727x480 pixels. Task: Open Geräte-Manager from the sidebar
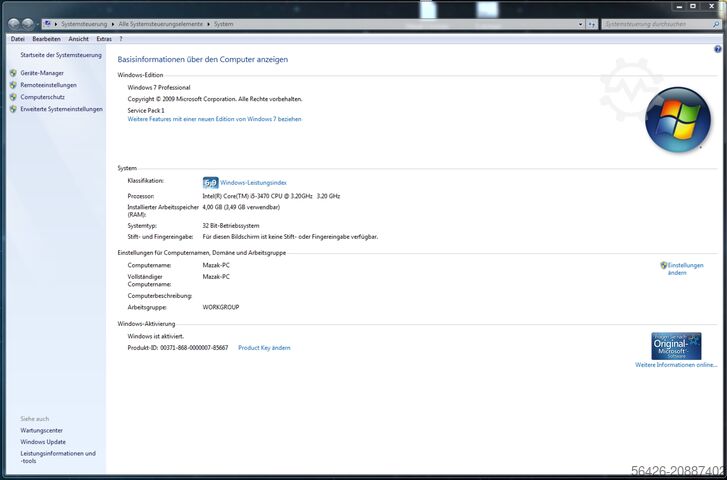point(42,73)
